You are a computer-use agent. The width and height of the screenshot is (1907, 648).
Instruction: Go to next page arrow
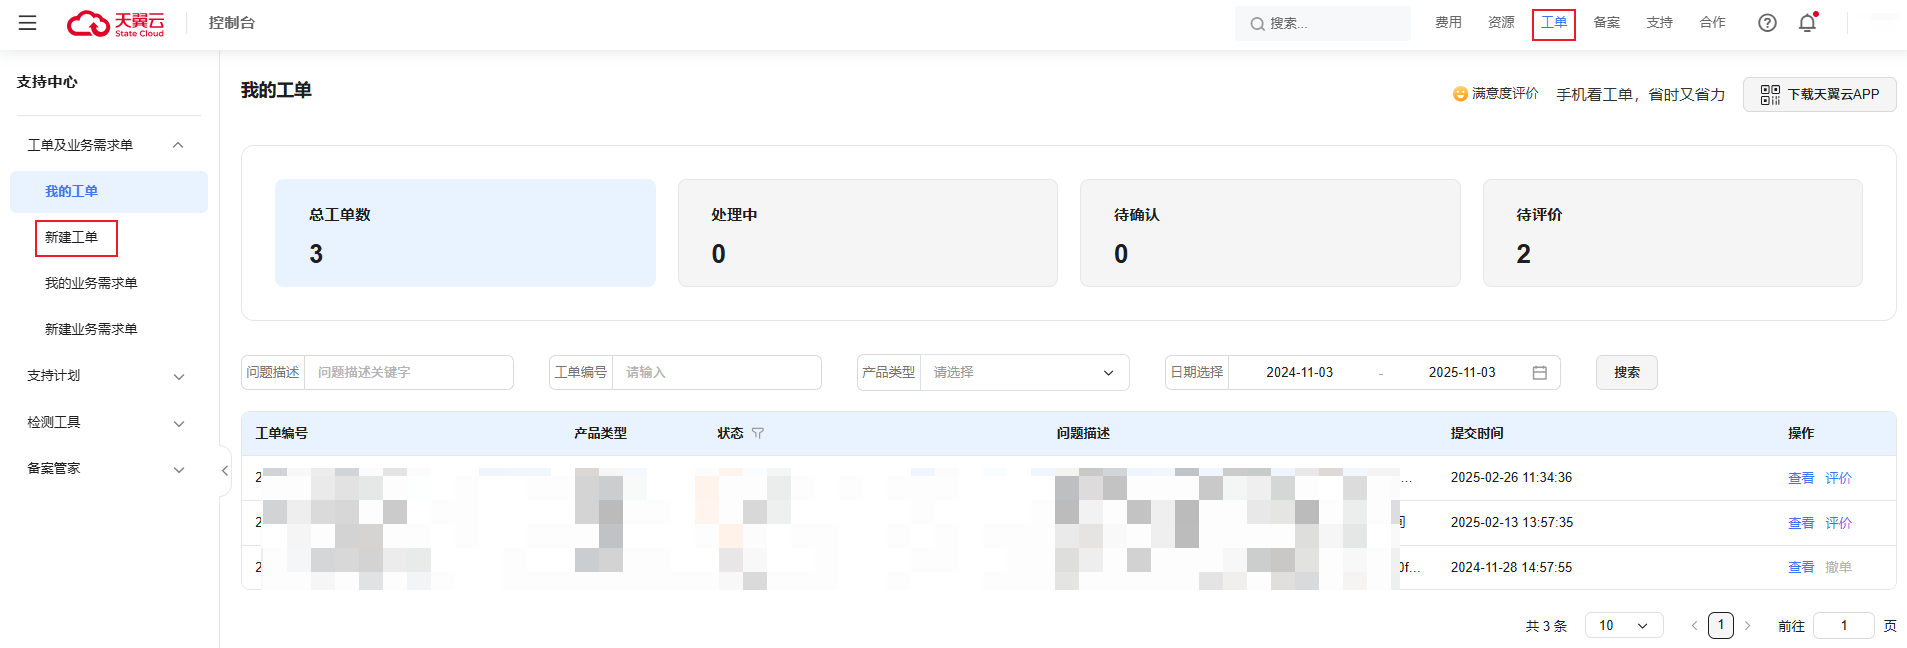pos(1747,626)
